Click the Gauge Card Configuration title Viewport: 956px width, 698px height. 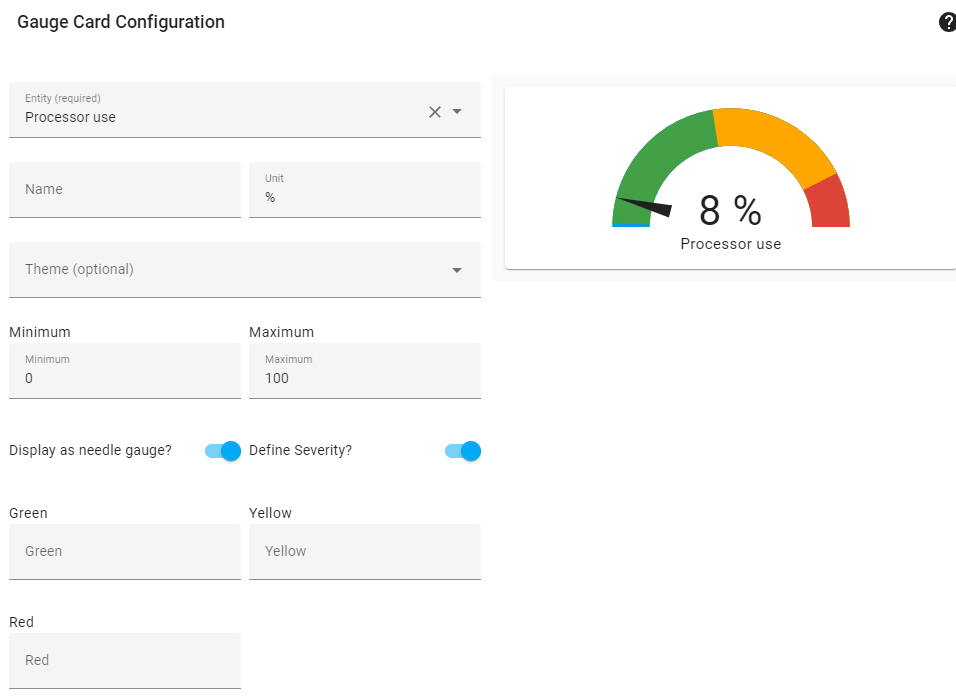(x=121, y=22)
